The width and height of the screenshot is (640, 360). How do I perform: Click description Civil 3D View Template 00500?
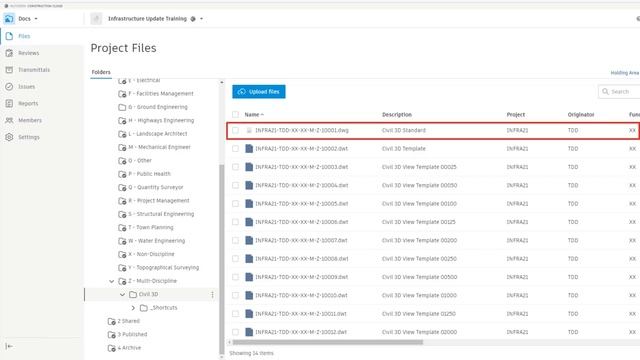pos(419,277)
